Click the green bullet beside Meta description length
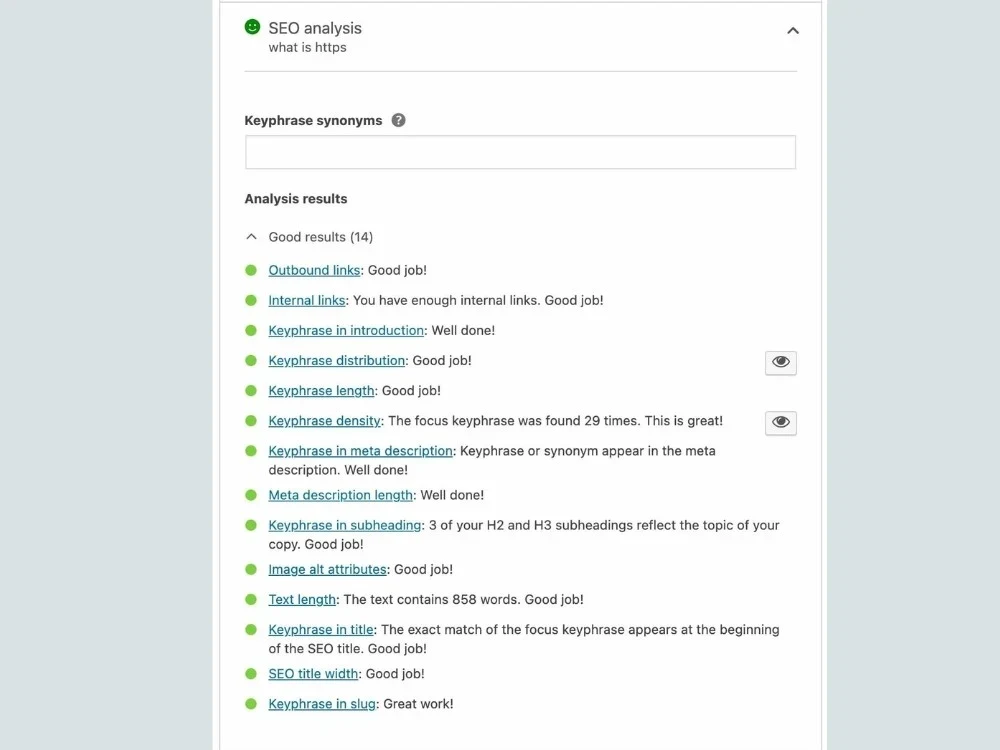The width and height of the screenshot is (1000, 750). tap(251, 495)
